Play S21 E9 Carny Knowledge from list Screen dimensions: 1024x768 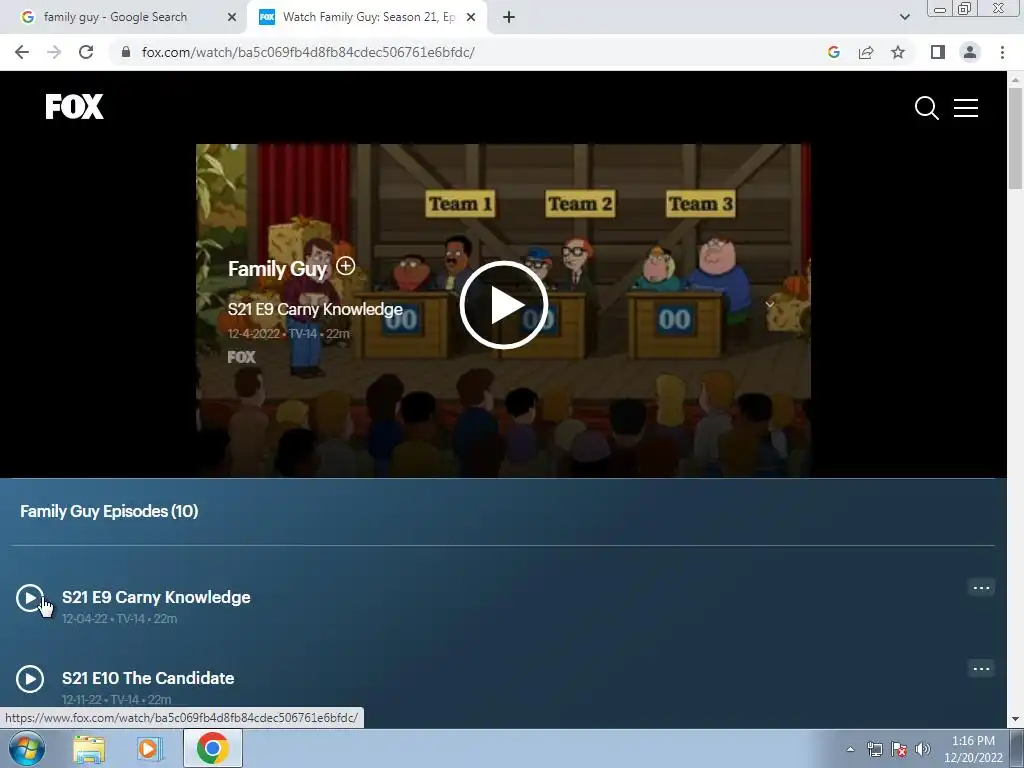click(x=30, y=598)
